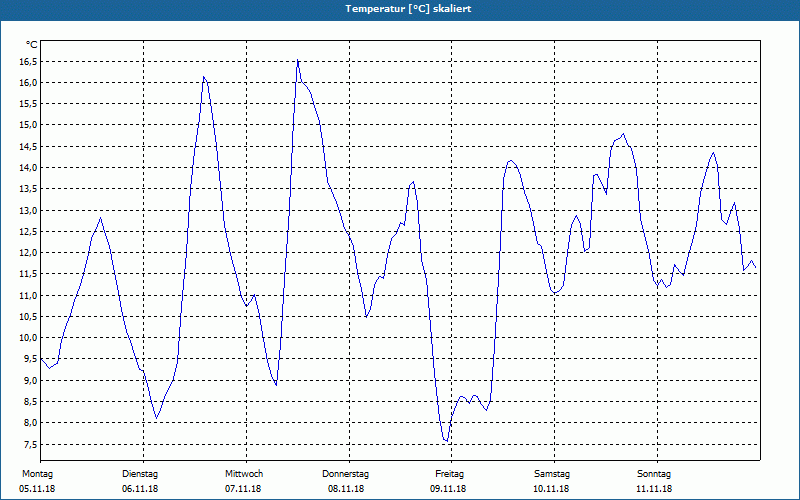
Task: Click the 15,5 axis value
Action: [28, 104]
